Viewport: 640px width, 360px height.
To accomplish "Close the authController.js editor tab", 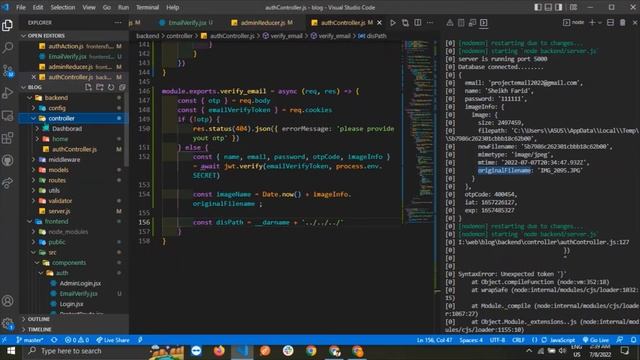I will tap(380, 23).
